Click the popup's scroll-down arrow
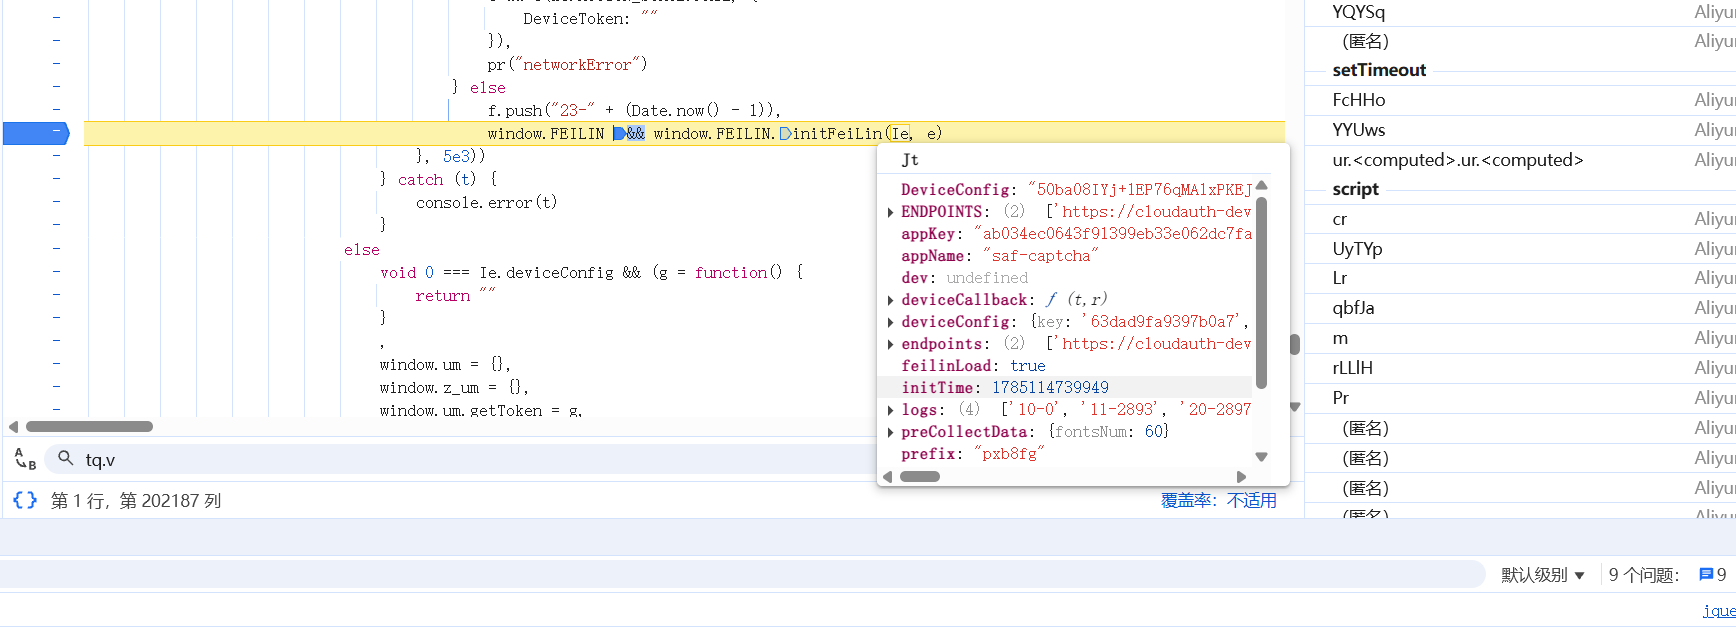The width and height of the screenshot is (1736, 634). tap(1262, 457)
